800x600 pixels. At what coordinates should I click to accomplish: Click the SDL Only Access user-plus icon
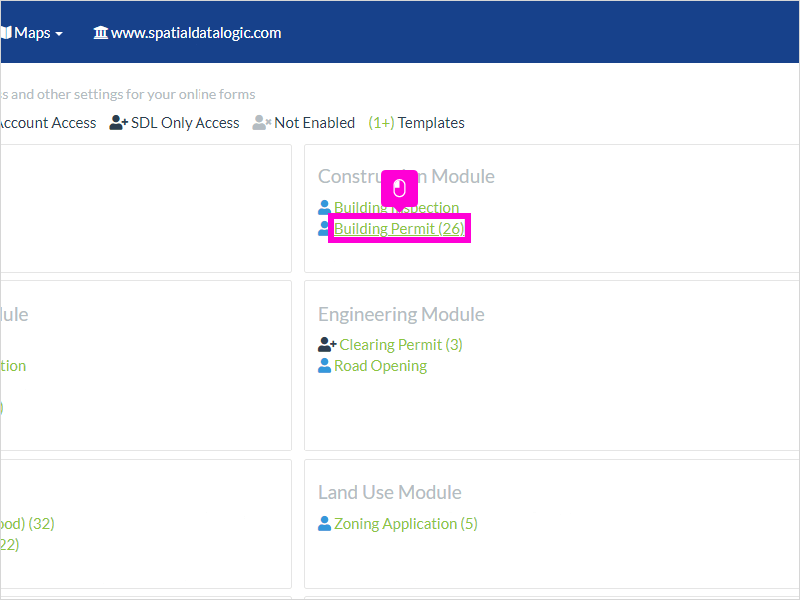[x=118, y=122]
